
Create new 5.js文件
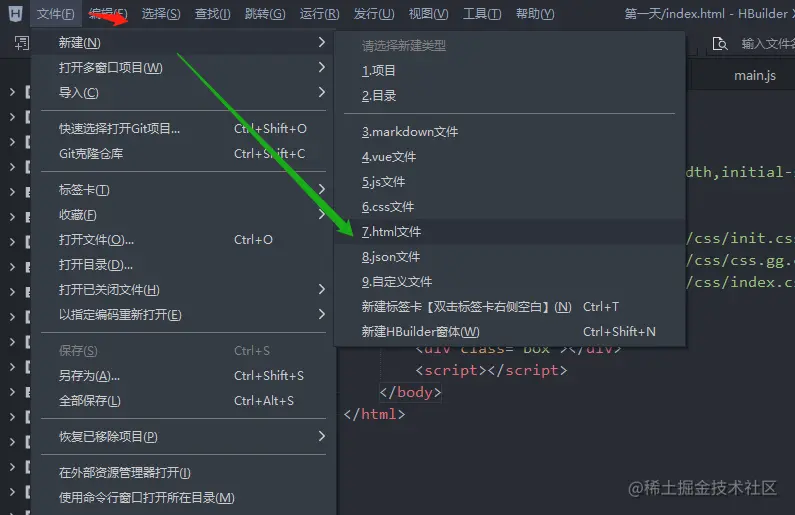(x=510, y=181)
